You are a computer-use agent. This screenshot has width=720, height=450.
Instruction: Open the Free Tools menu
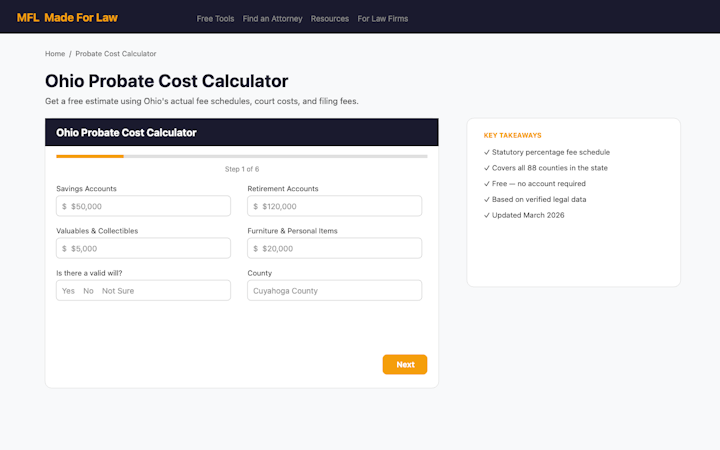coord(215,19)
